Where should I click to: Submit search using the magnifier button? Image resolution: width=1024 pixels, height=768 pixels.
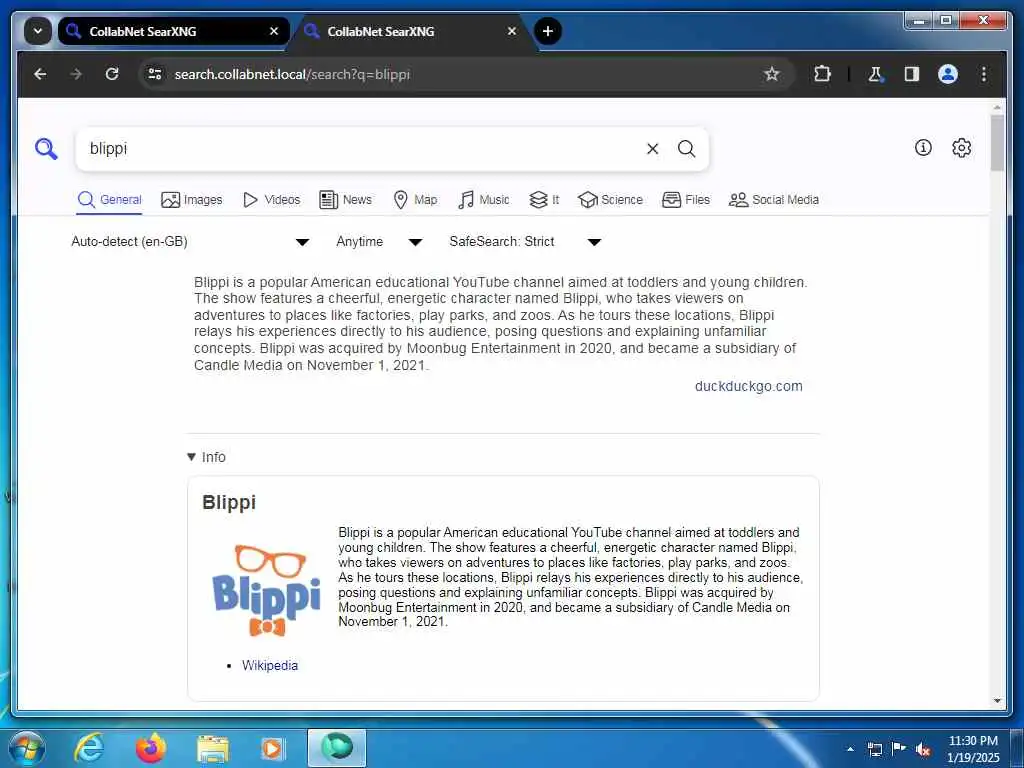click(686, 149)
